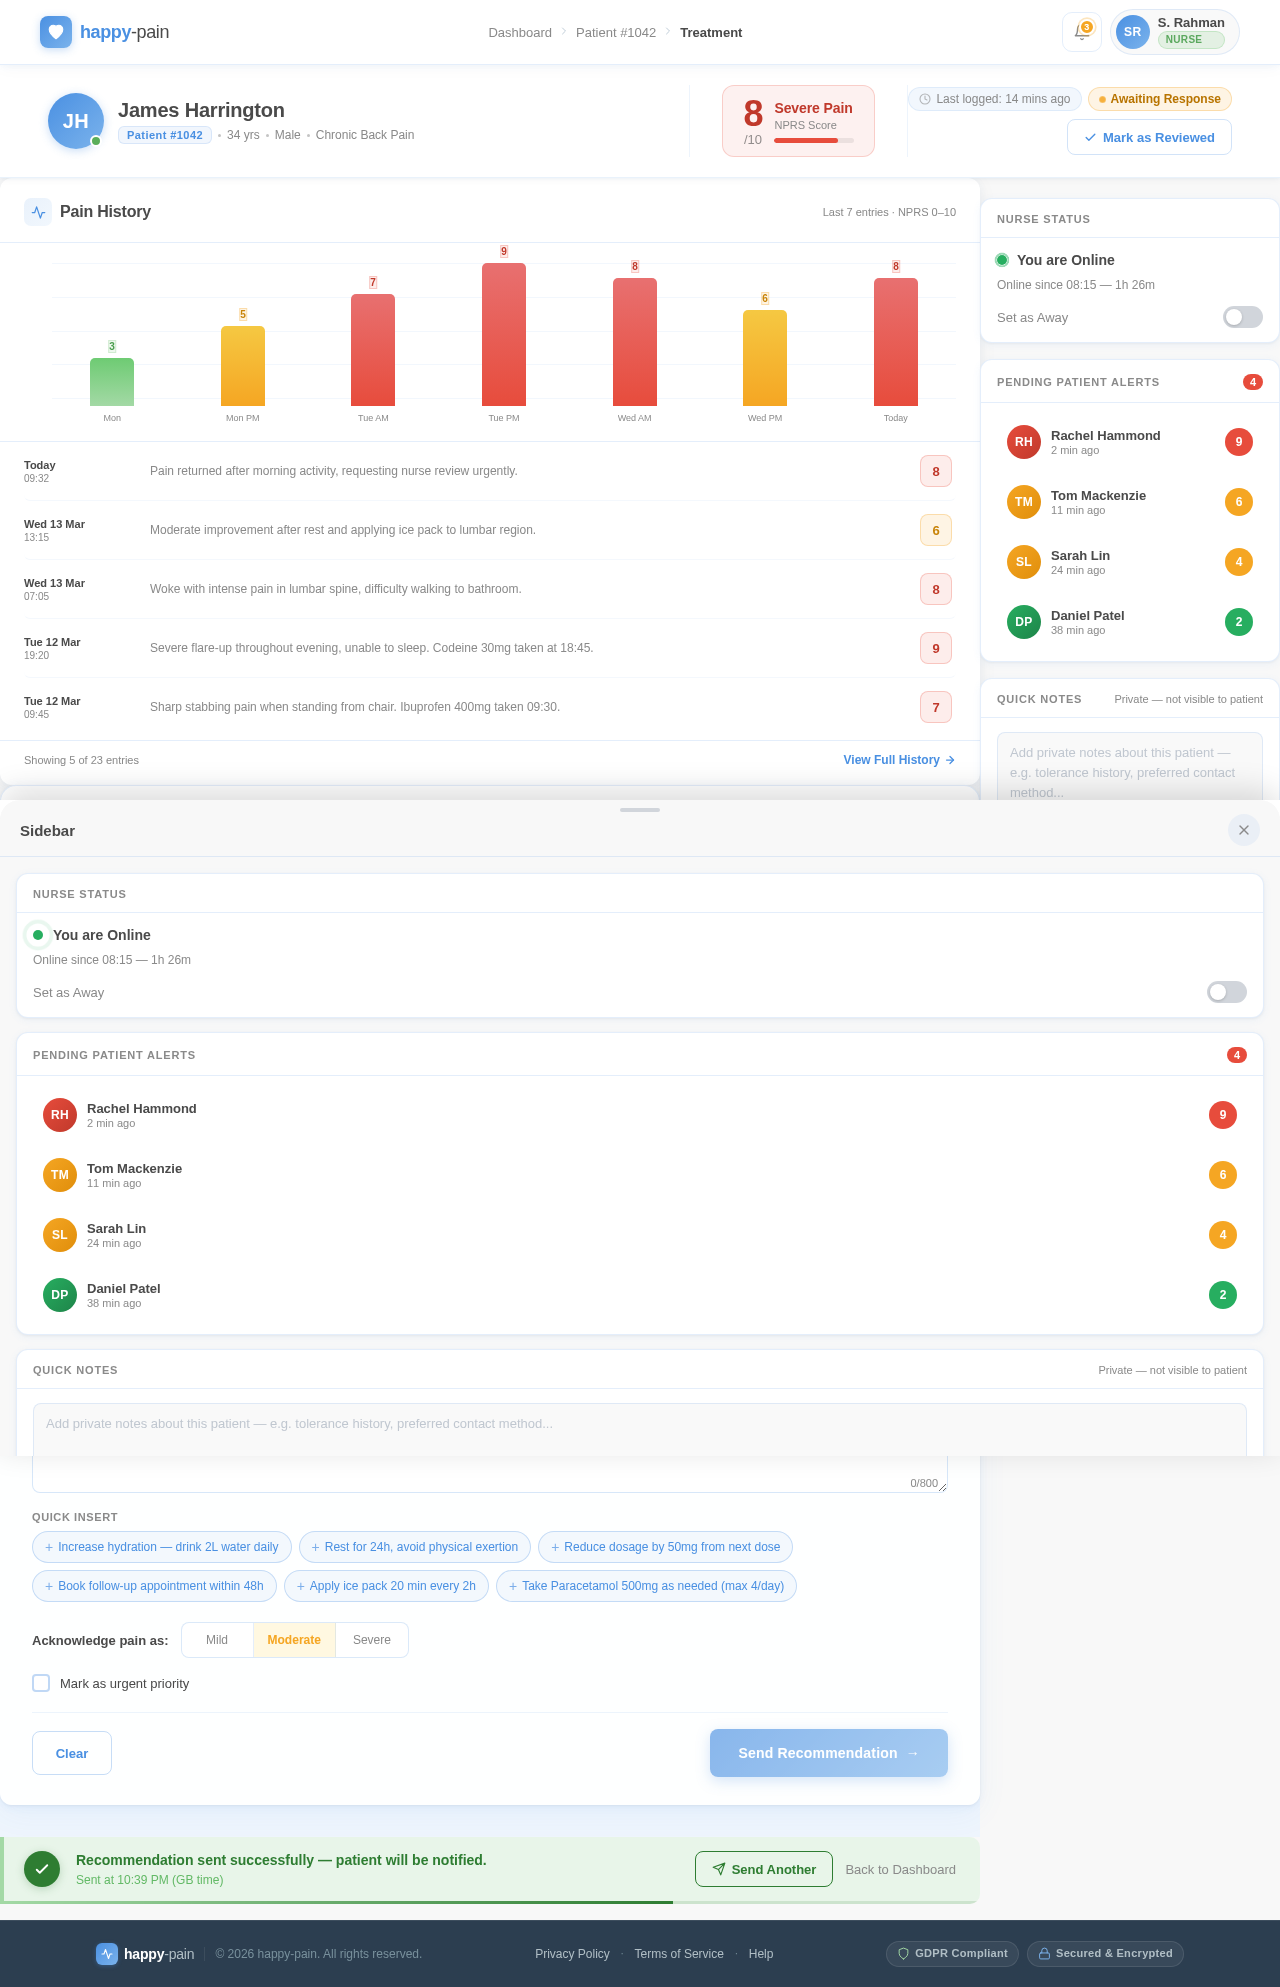Click James Harrington's JH avatar
Screen dimensions: 1280x1987
click(76, 121)
